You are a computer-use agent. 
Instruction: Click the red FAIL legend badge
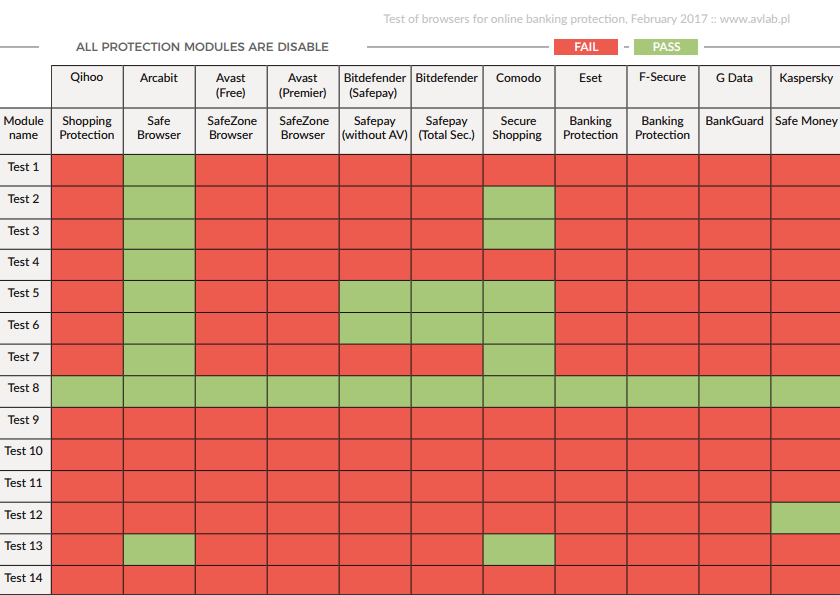pyautogui.click(x=586, y=47)
